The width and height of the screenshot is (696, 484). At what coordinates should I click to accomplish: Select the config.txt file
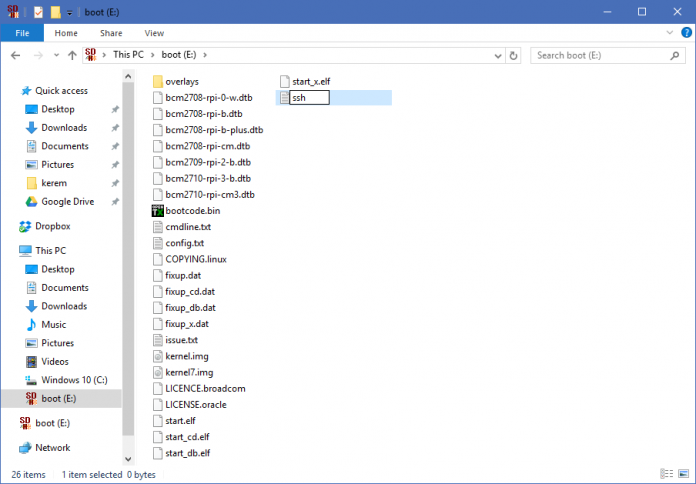point(184,243)
